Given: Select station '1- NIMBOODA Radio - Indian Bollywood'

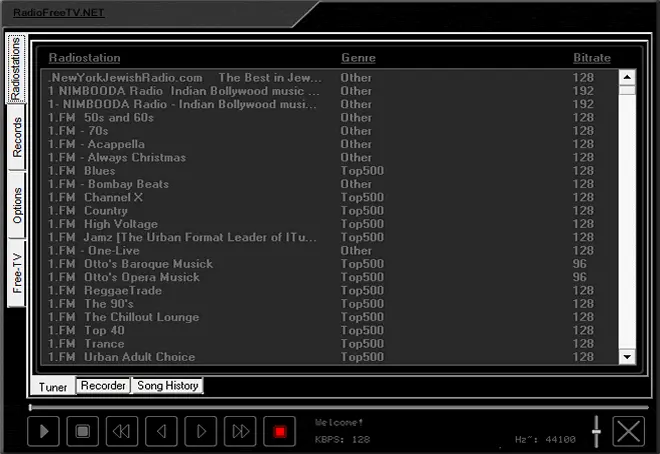Looking at the screenshot, I should pyautogui.click(x=330, y=104).
